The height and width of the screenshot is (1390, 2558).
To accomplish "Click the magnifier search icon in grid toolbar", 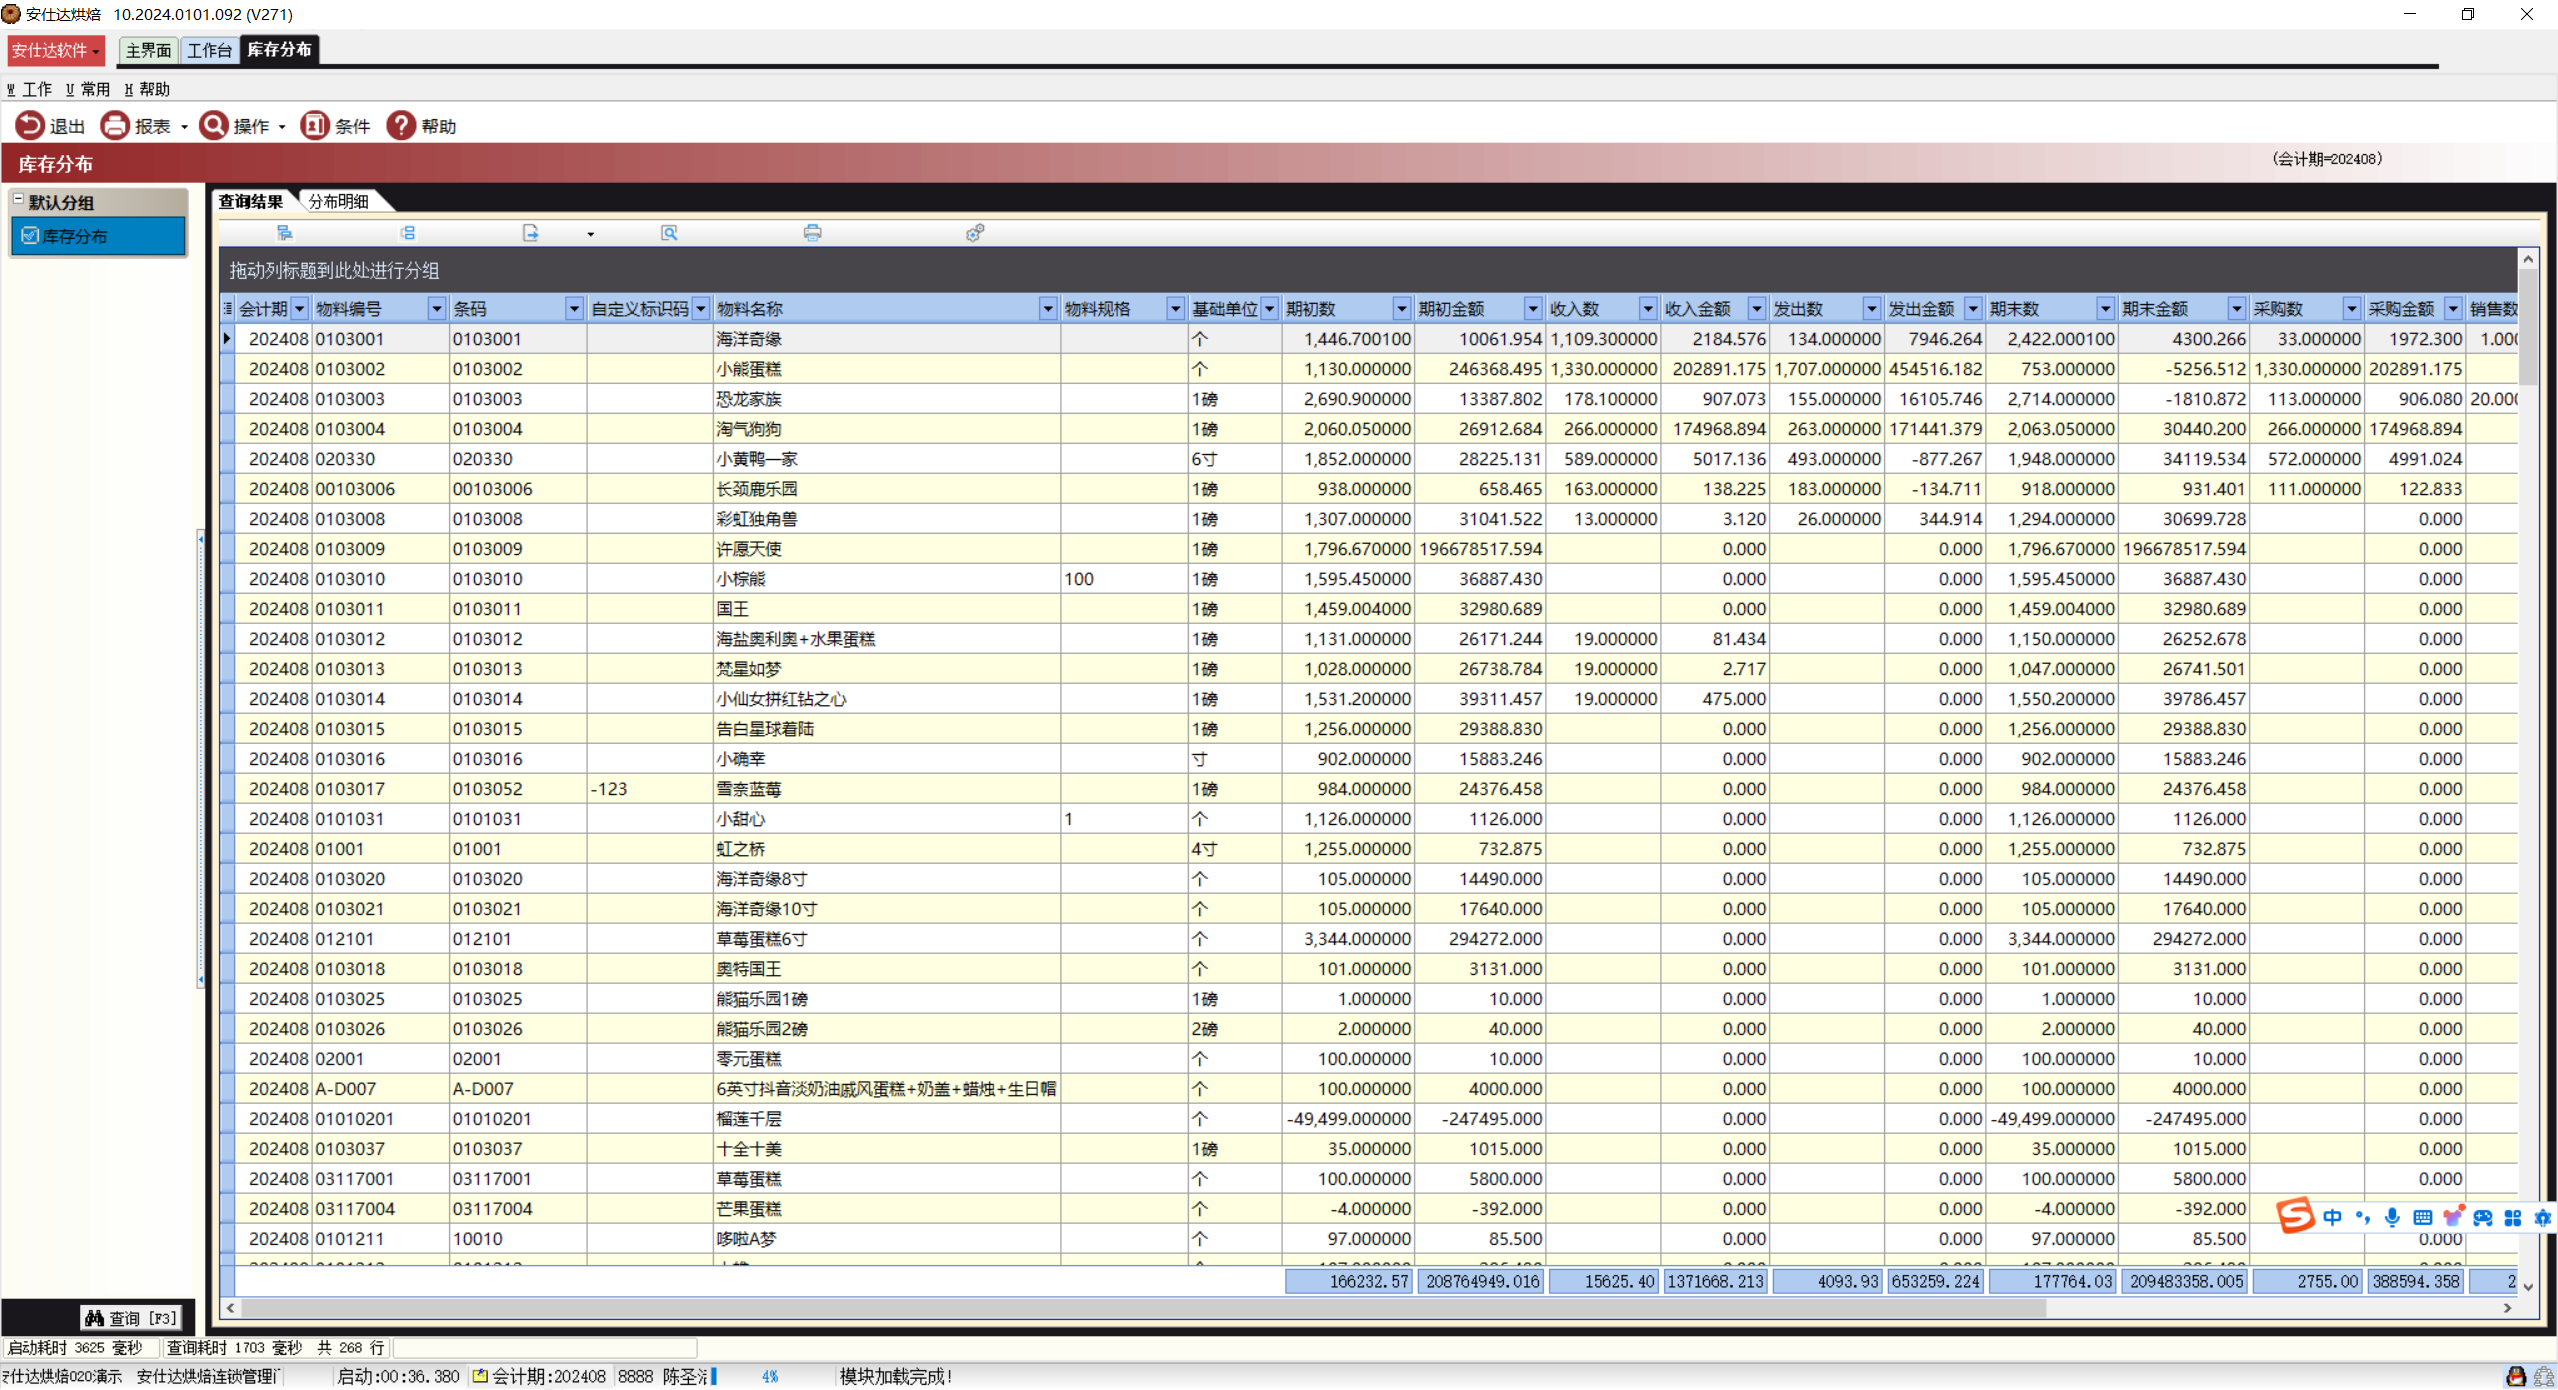I will click(x=669, y=233).
